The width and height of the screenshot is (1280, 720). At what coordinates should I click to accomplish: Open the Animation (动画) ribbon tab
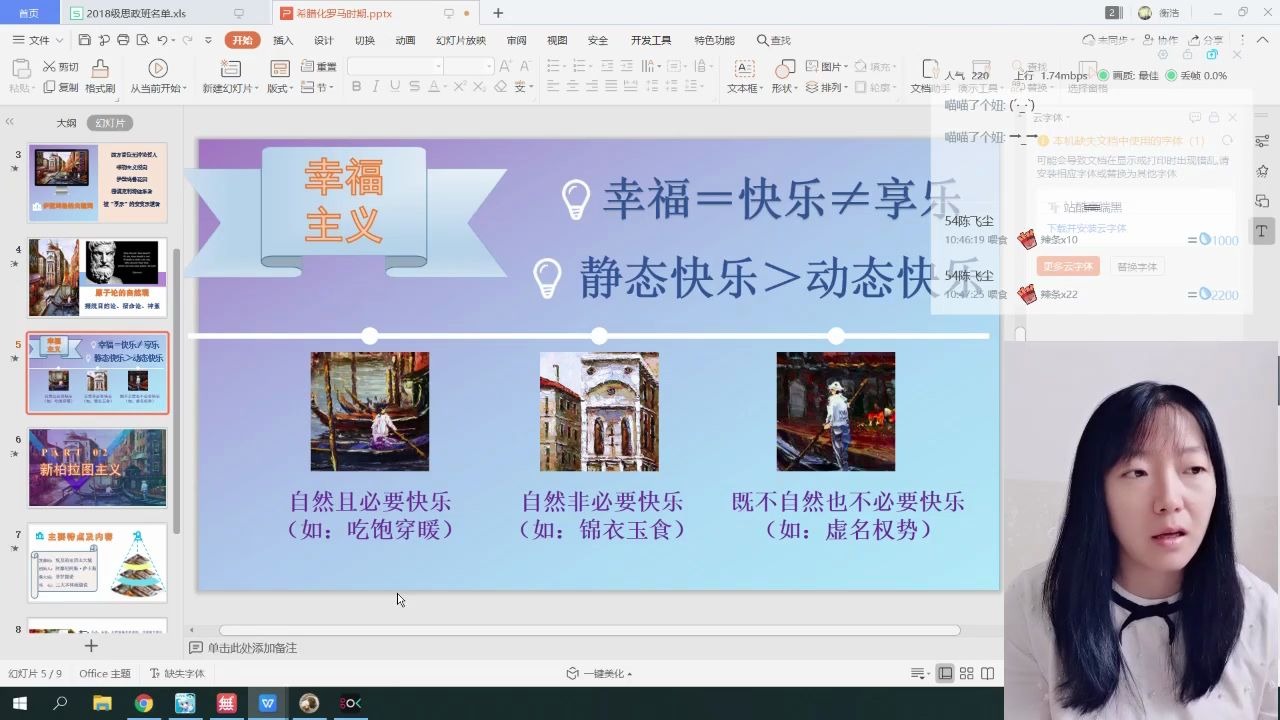click(x=405, y=40)
